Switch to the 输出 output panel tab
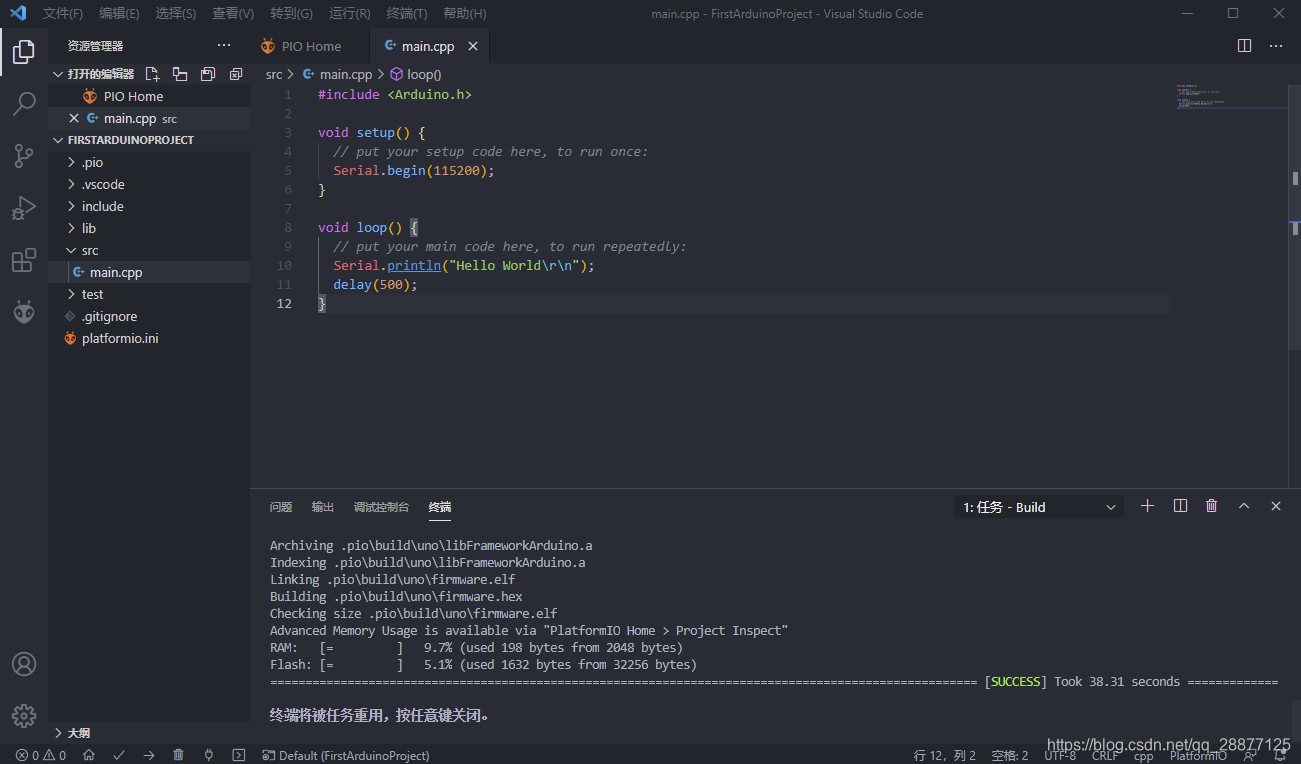The height and width of the screenshot is (764, 1301). tap(323, 507)
